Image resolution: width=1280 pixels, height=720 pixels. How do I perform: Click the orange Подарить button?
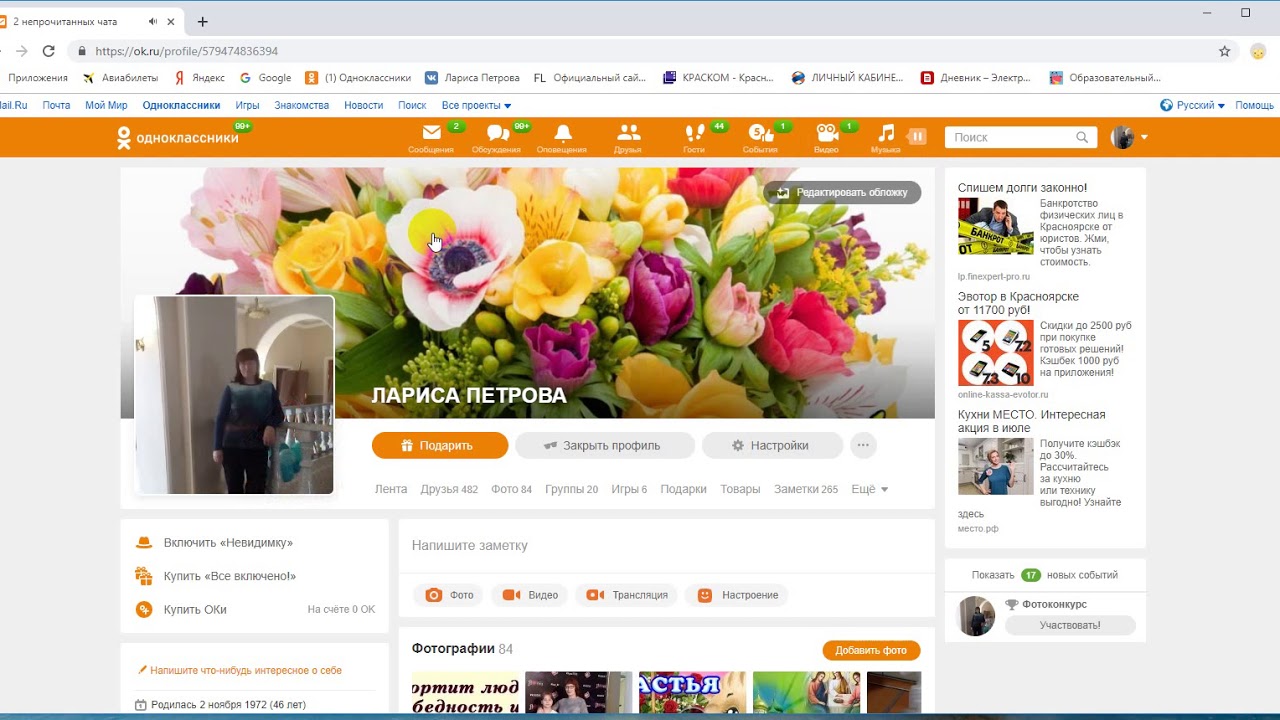[440, 445]
